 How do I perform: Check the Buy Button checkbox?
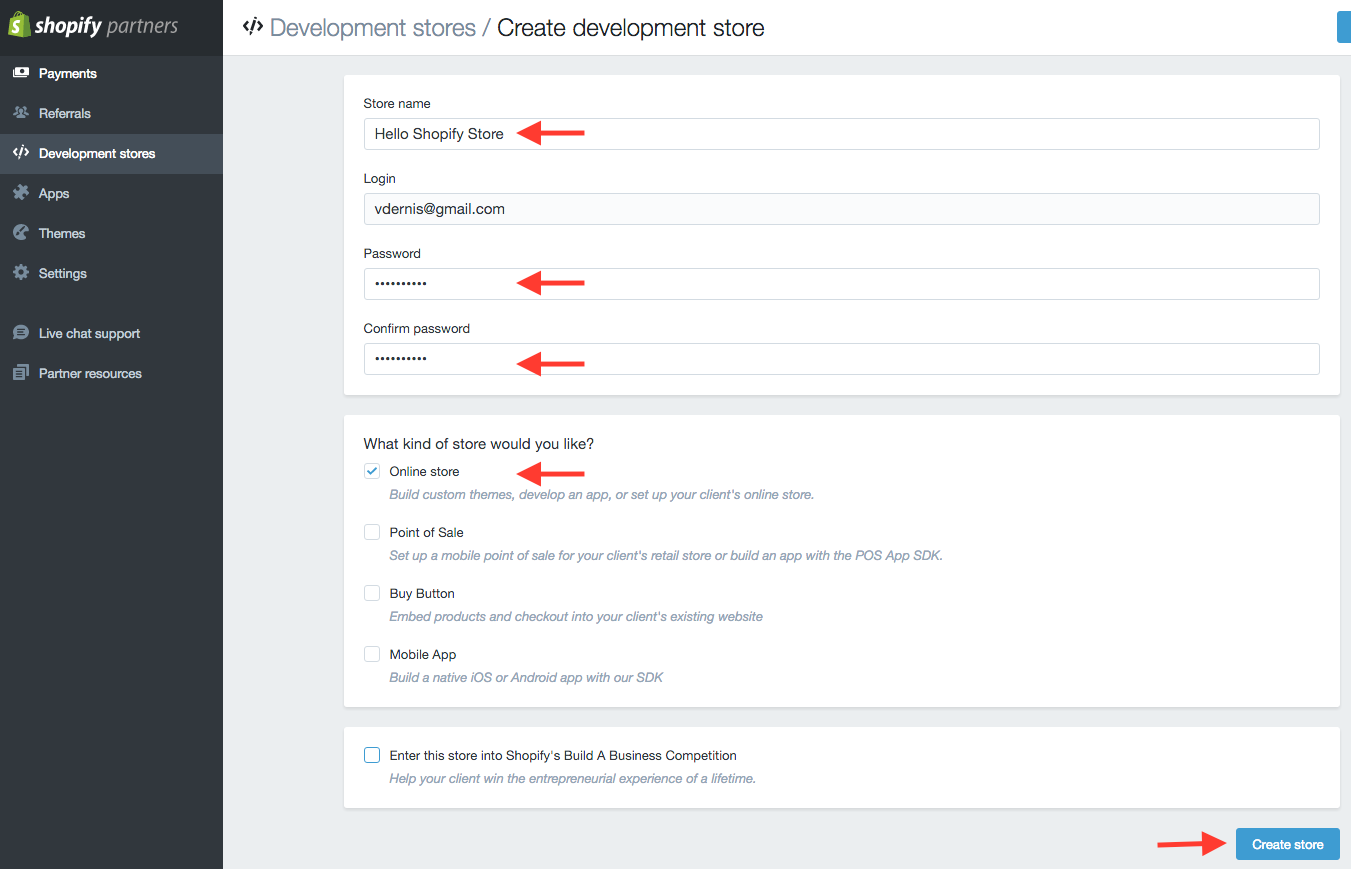pos(372,593)
